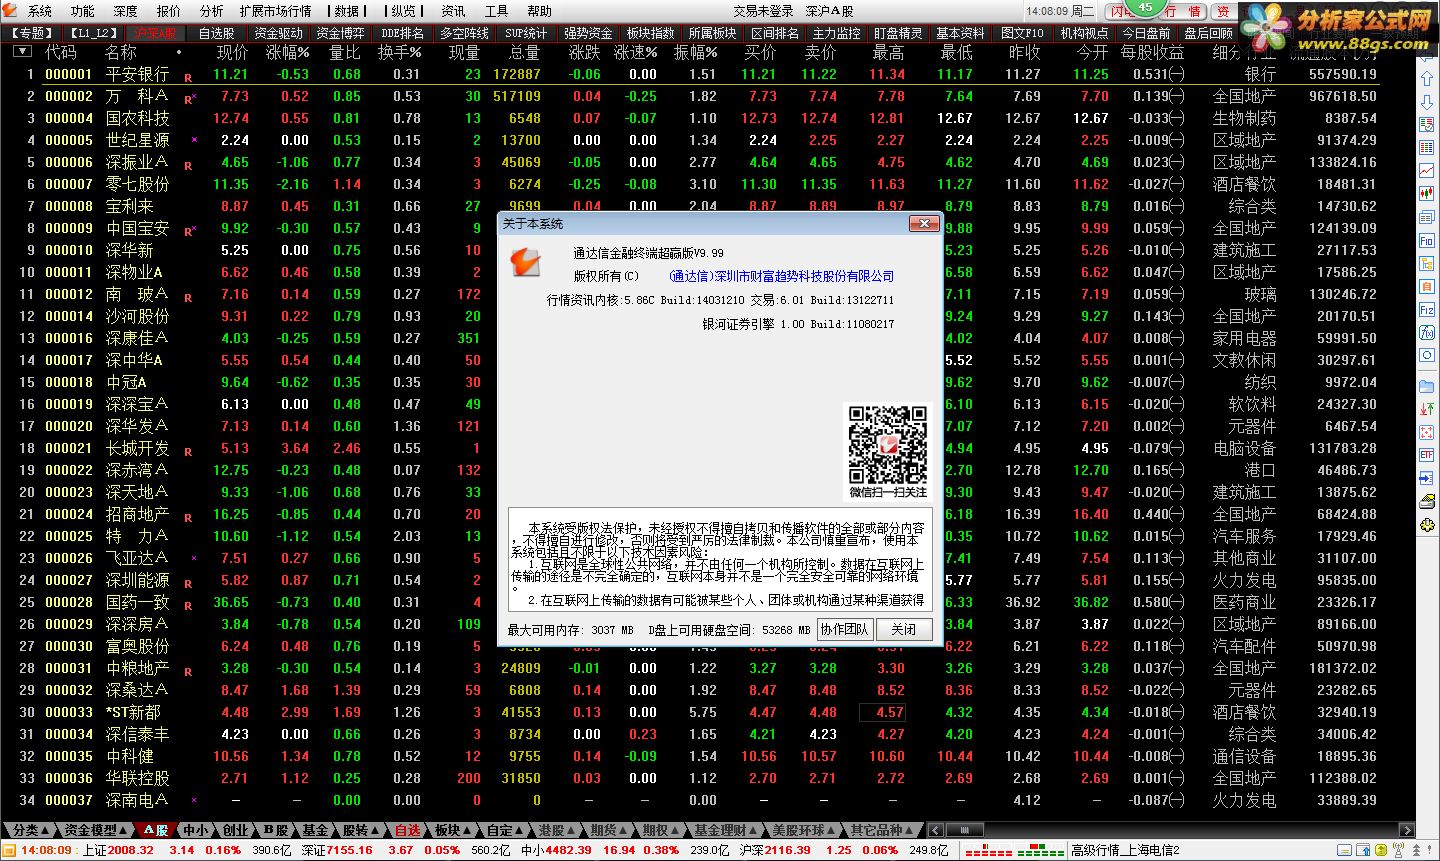Select the 中小 bottom tab
The image size is (1440, 861).
pyautogui.click(x=195, y=830)
